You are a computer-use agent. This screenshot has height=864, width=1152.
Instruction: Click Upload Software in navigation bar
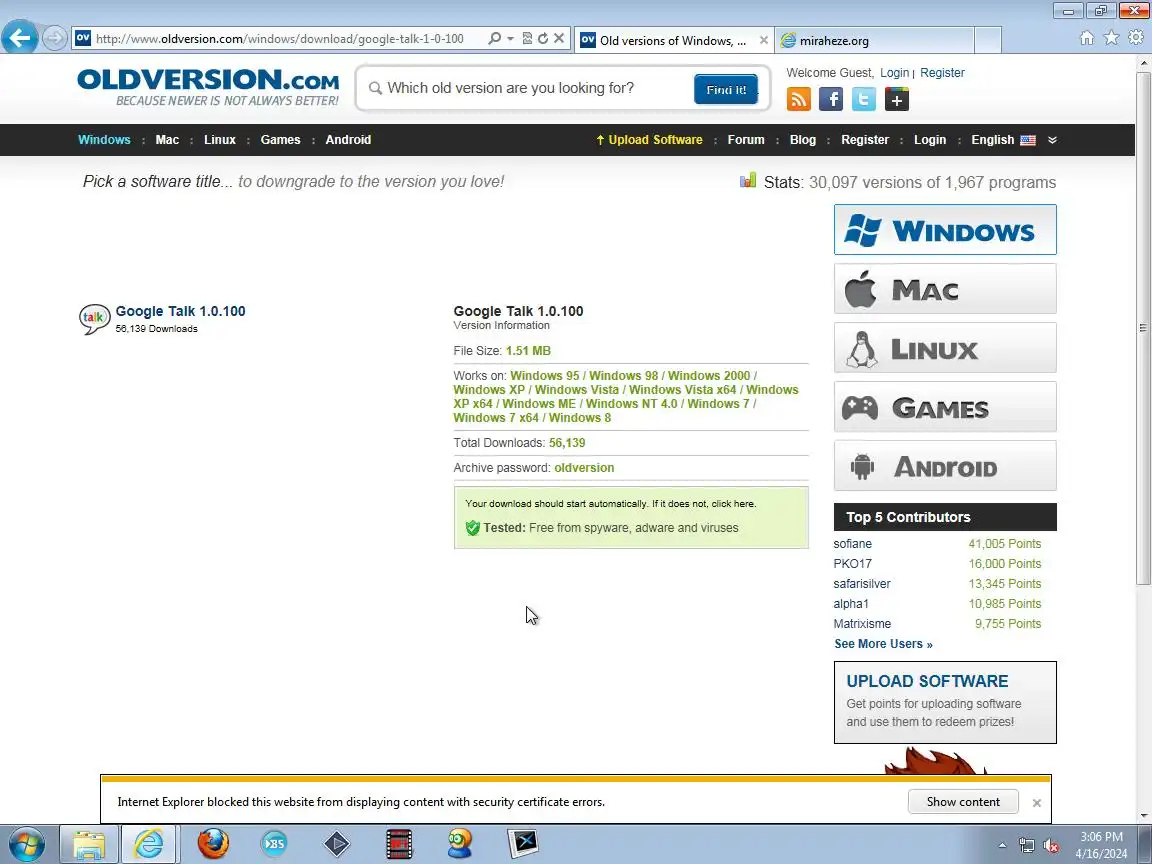coord(649,140)
